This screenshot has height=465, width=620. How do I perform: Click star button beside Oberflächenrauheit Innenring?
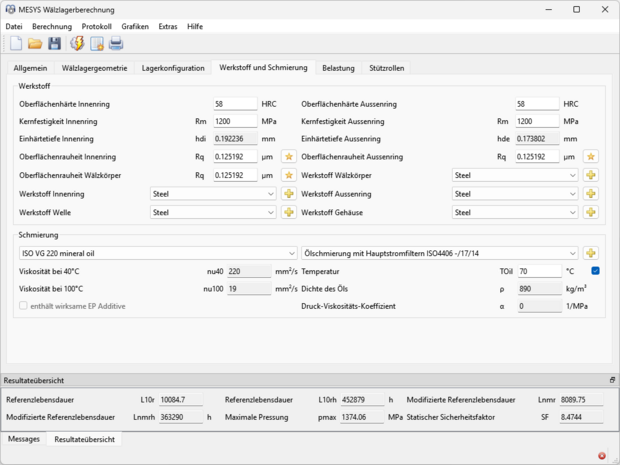(x=288, y=157)
